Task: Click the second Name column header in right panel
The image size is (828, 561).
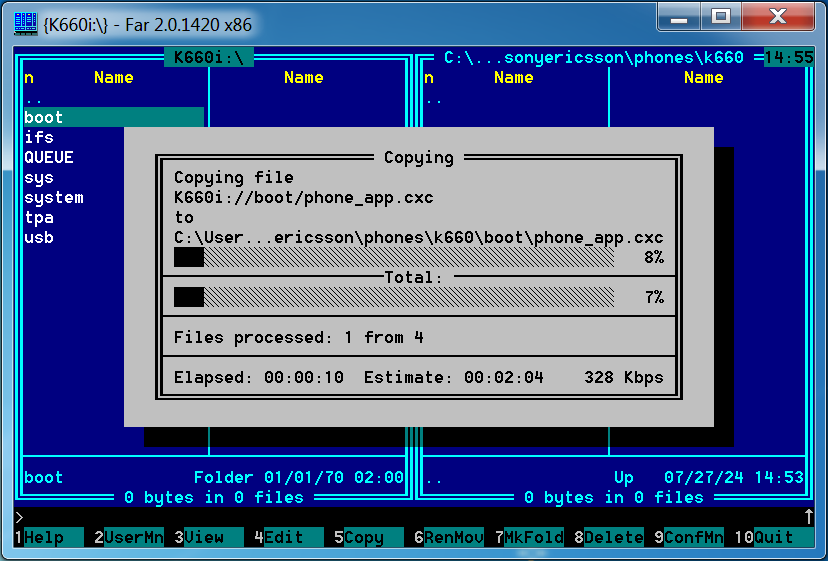Action: 703,78
